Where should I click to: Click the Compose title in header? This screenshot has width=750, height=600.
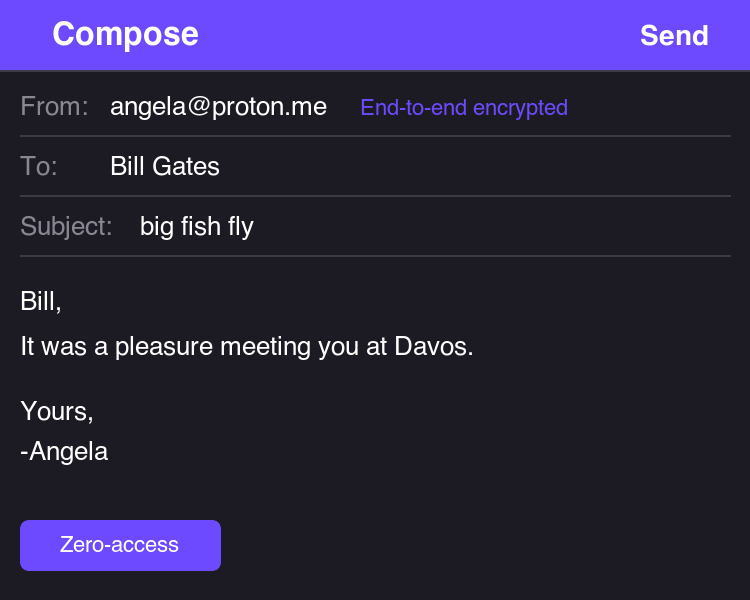coord(125,34)
